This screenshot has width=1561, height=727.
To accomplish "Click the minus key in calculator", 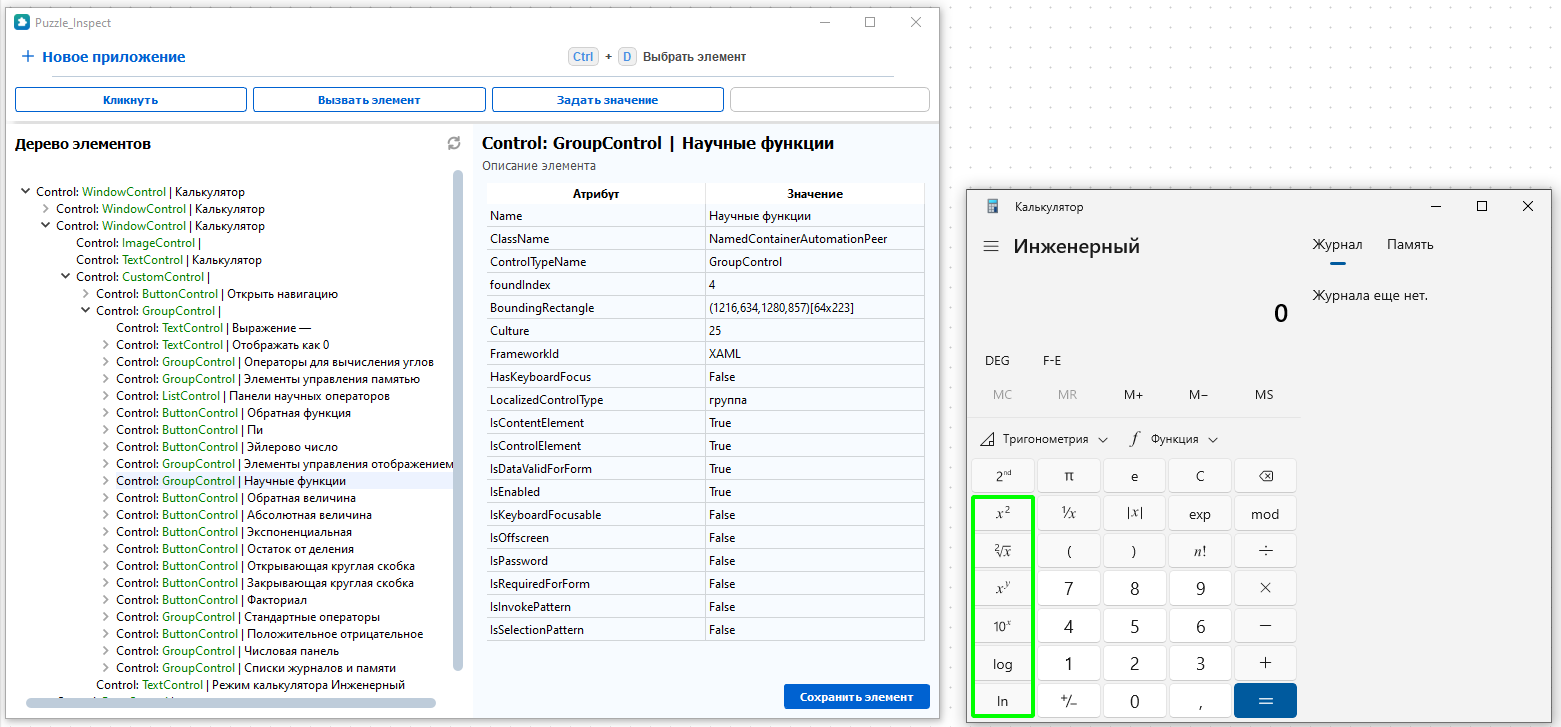I will pos(1265,627).
